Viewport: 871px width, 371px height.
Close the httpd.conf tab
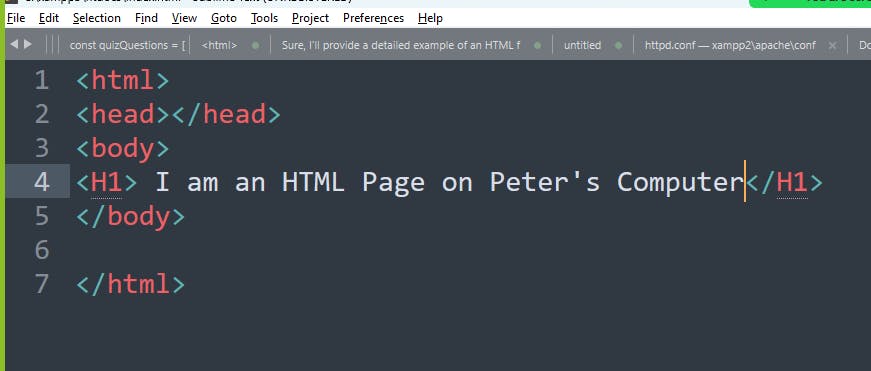832,46
